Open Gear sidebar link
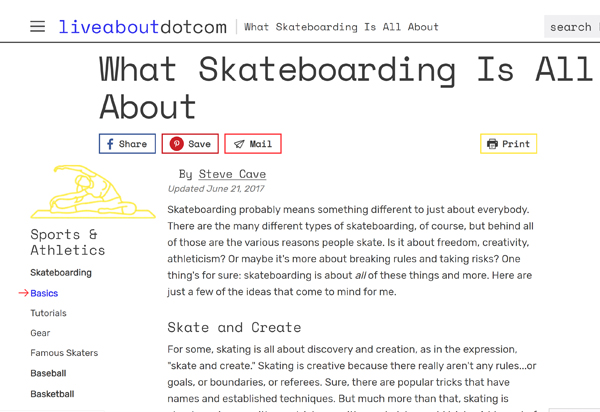 click(x=40, y=334)
